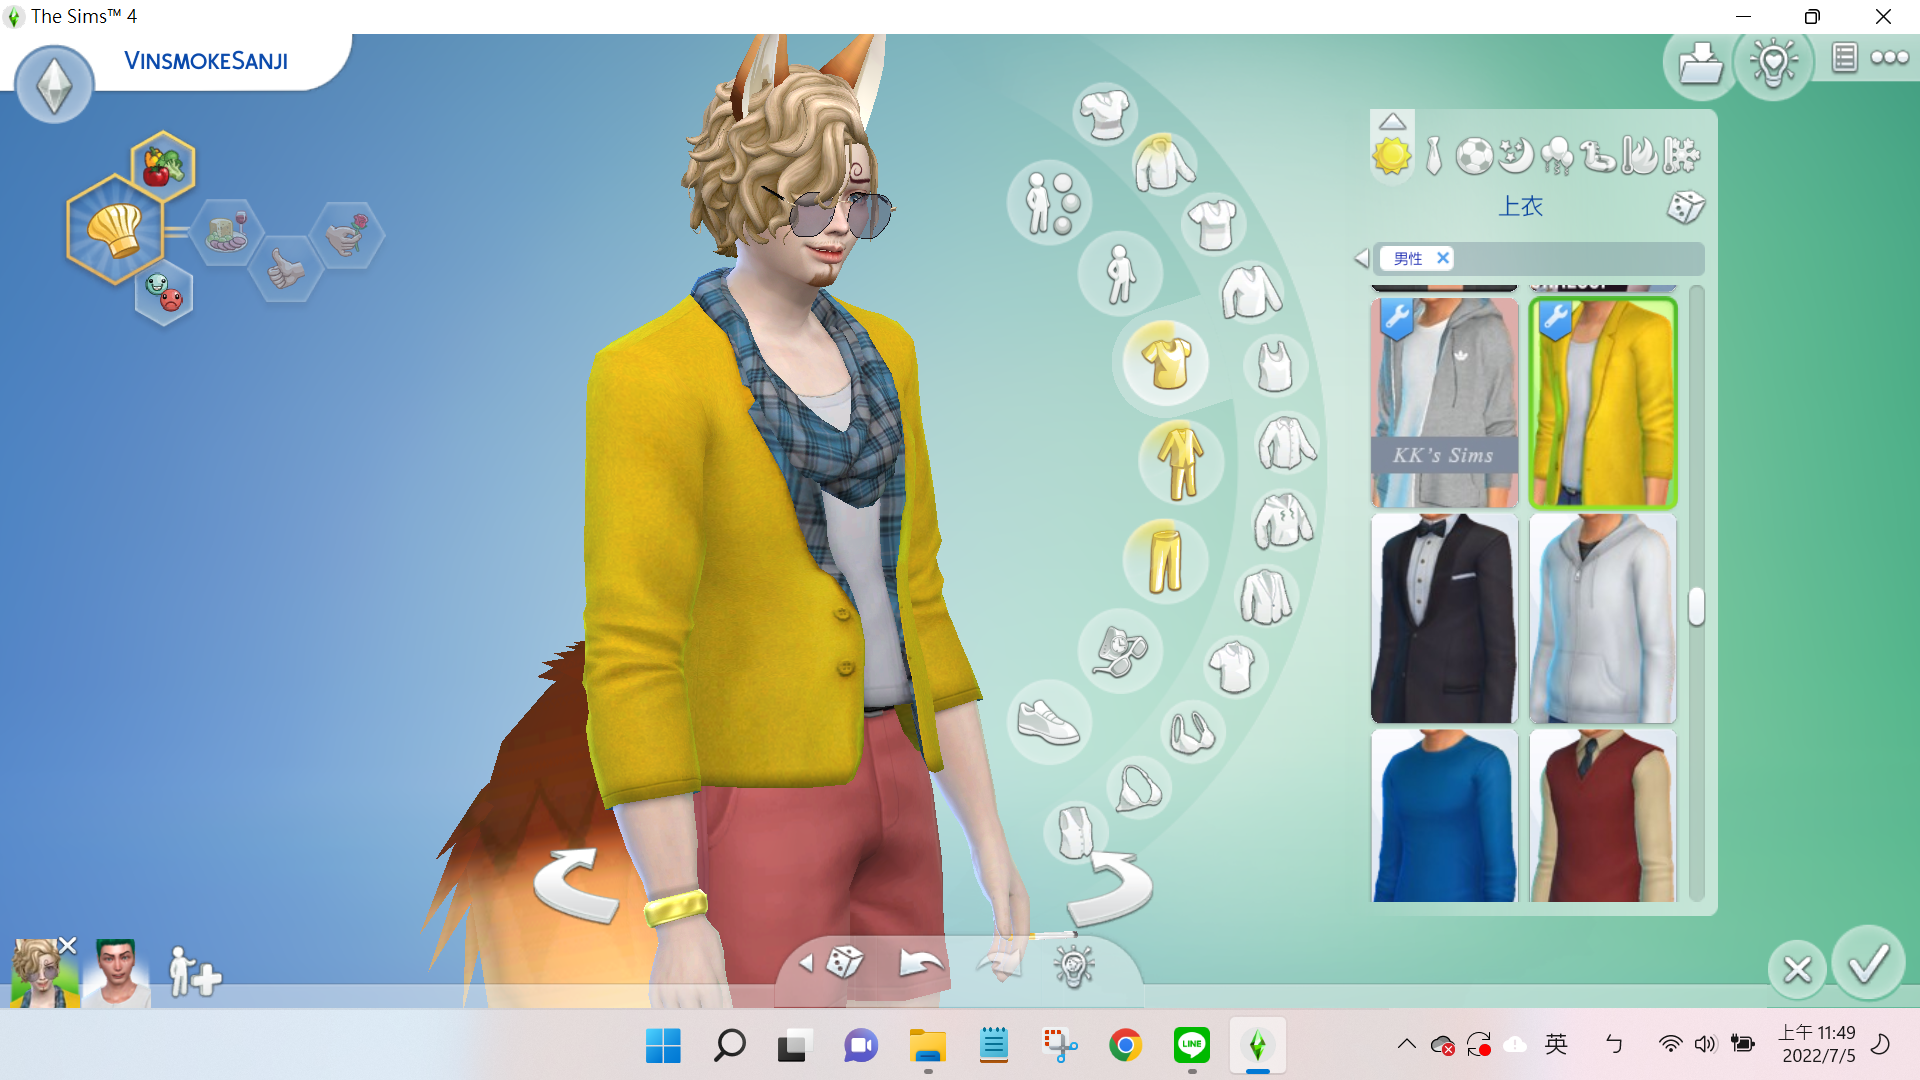This screenshot has height=1080, width=1920.
Task: Open the accessories glasses and watch category
Action: tap(1119, 651)
